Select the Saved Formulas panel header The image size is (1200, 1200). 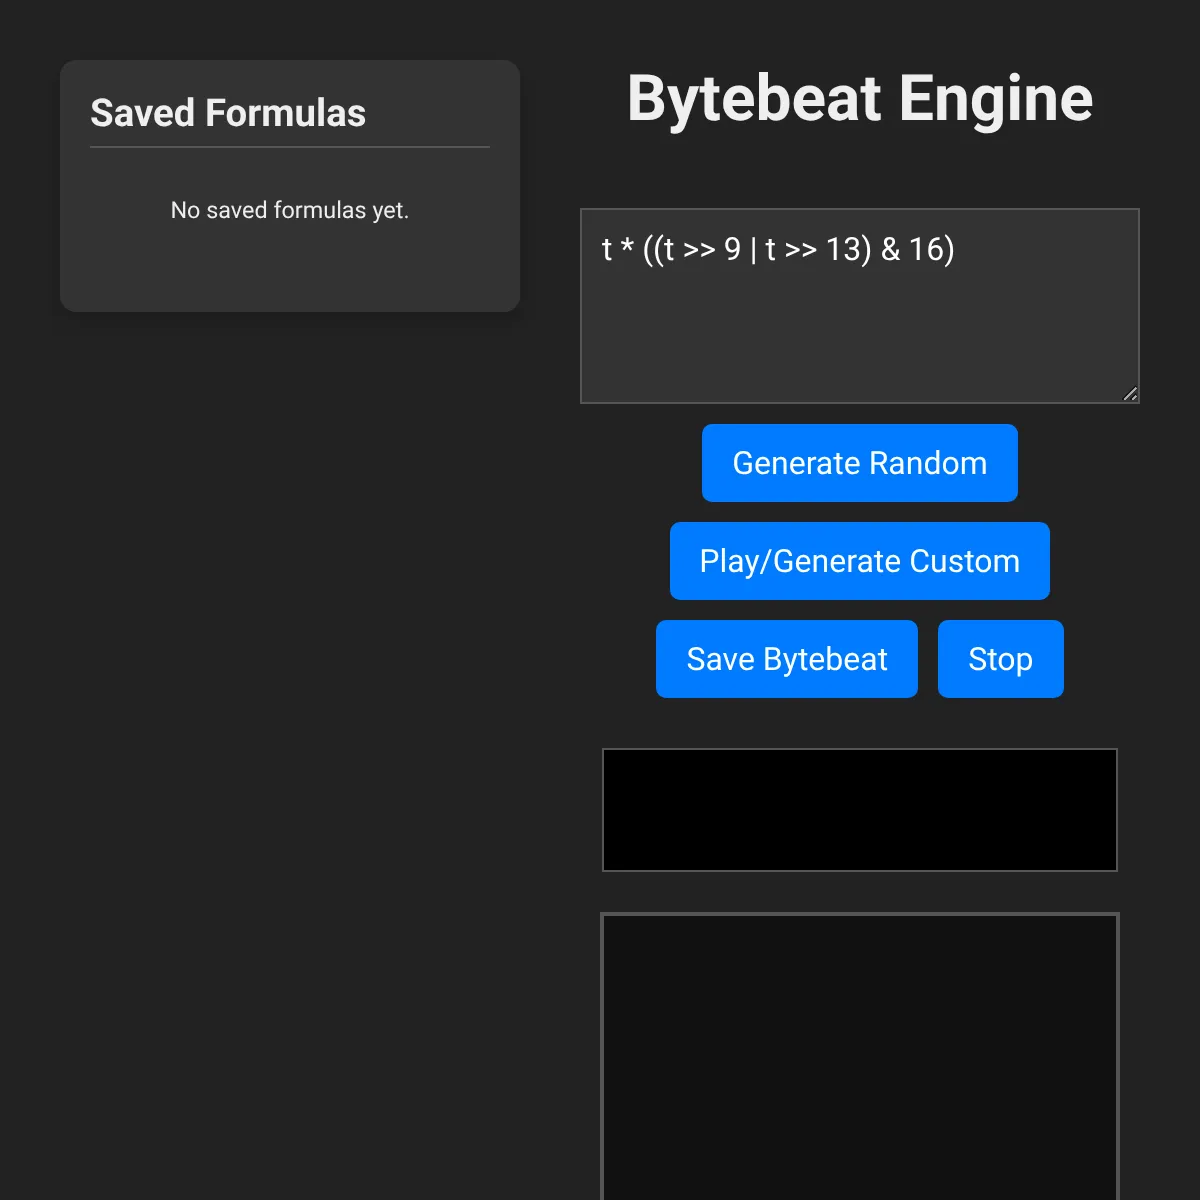coord(227,113)
